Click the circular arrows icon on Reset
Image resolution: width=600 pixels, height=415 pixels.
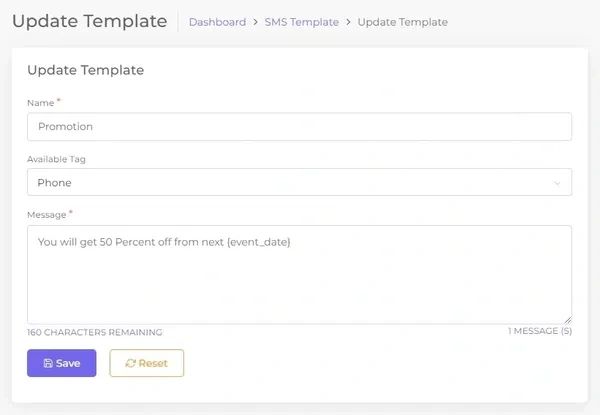click(130, 363)
